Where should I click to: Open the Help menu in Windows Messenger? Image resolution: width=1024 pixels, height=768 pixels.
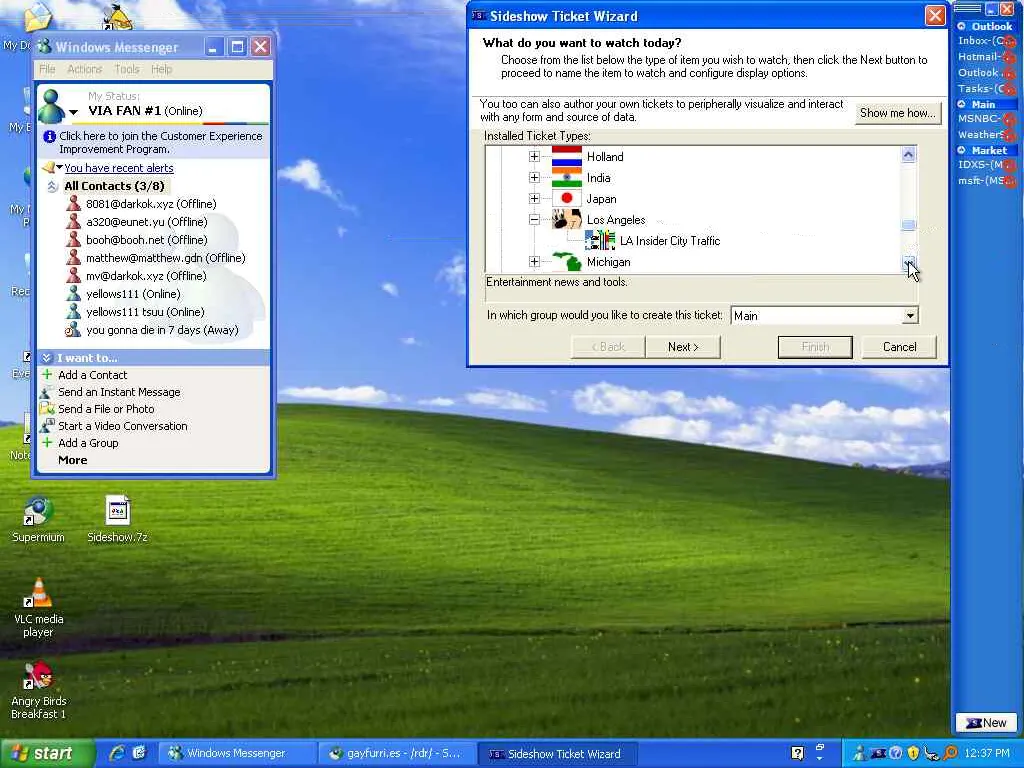(161, 69)
